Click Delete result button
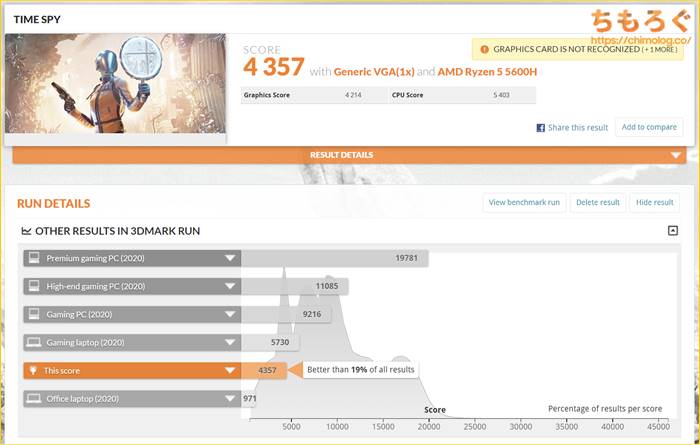Image resolution: width=700 pixels, height=445 pixels. click(598, 203)
